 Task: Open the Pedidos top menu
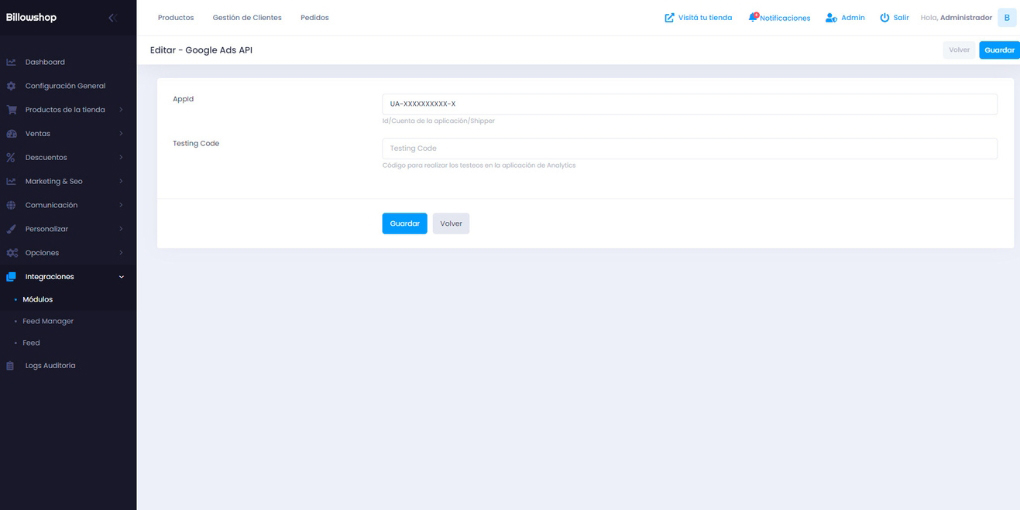pos(314,18)
